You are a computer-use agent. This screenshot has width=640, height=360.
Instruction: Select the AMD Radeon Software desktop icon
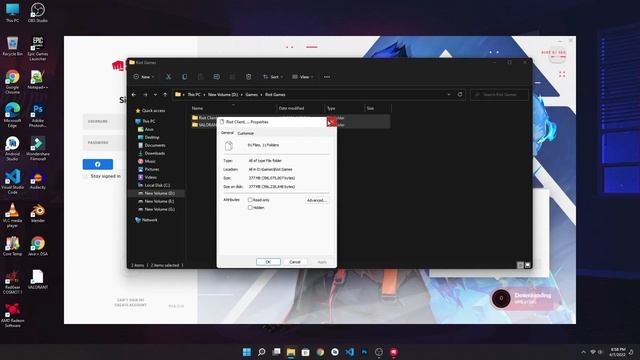click(x=13, y=315)
